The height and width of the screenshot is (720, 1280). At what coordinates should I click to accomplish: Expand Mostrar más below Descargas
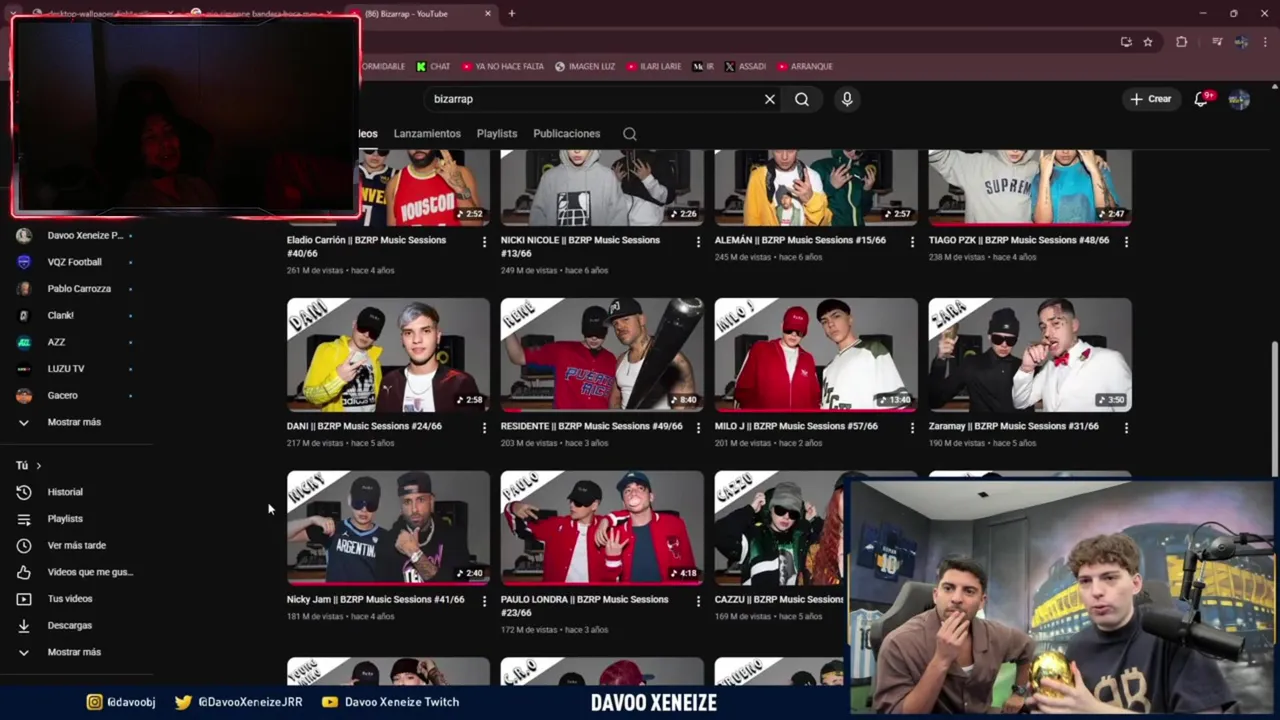point(74,652)
